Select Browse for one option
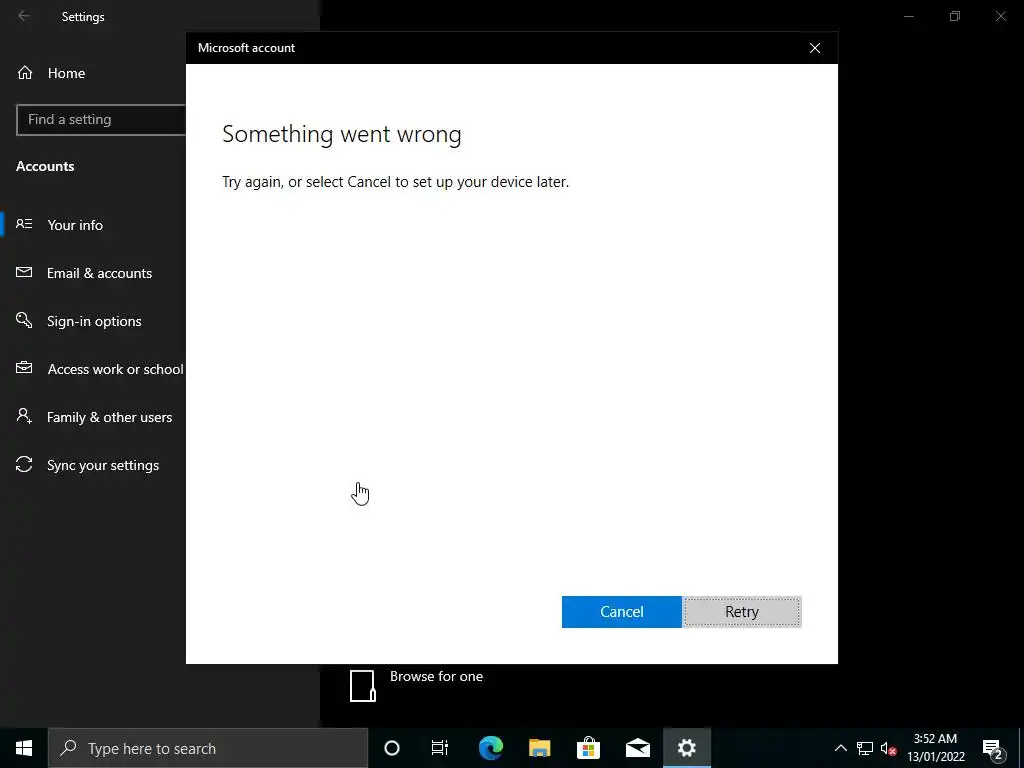The height and width of the screenshot is (768, 1024). [436, 677]
